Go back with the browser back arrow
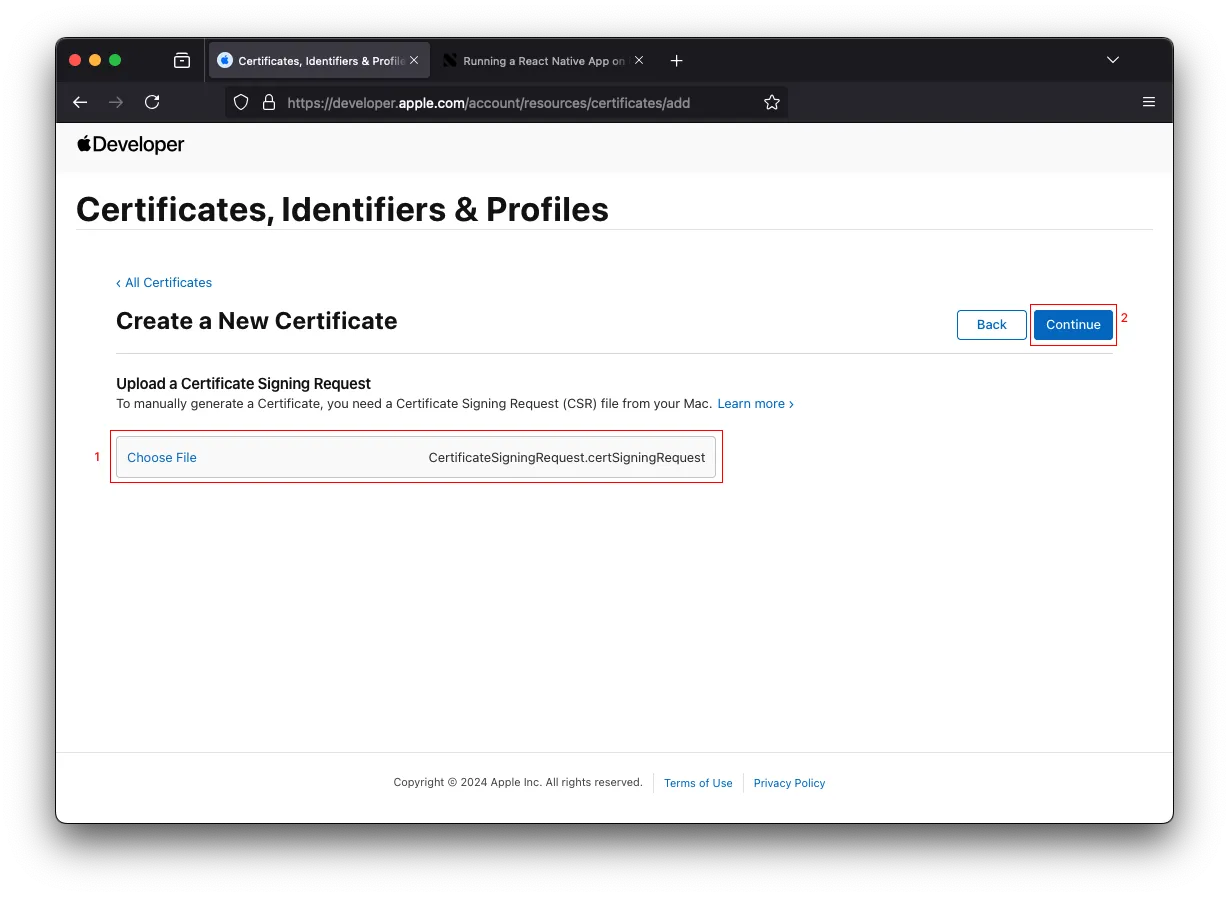The image size is (1229, 897). click(x=80, y=102)
